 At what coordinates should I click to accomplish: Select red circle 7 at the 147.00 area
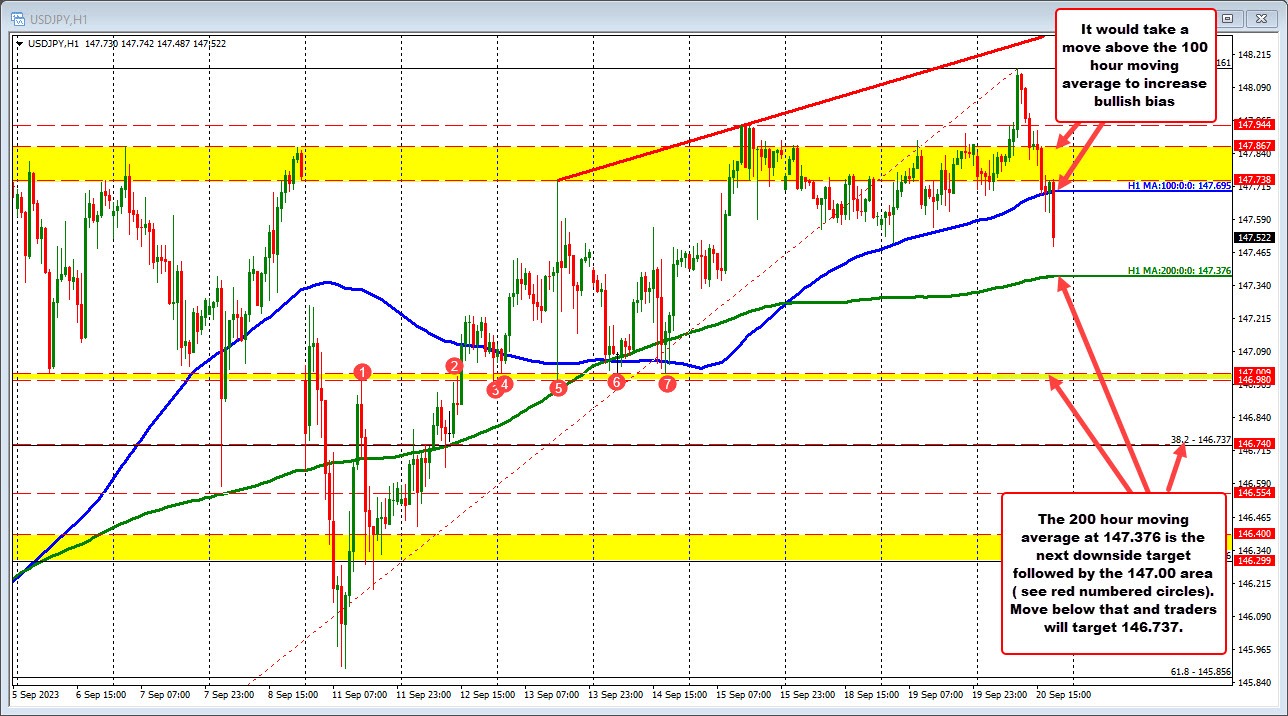pyautogui.click(x=667, y=382)
